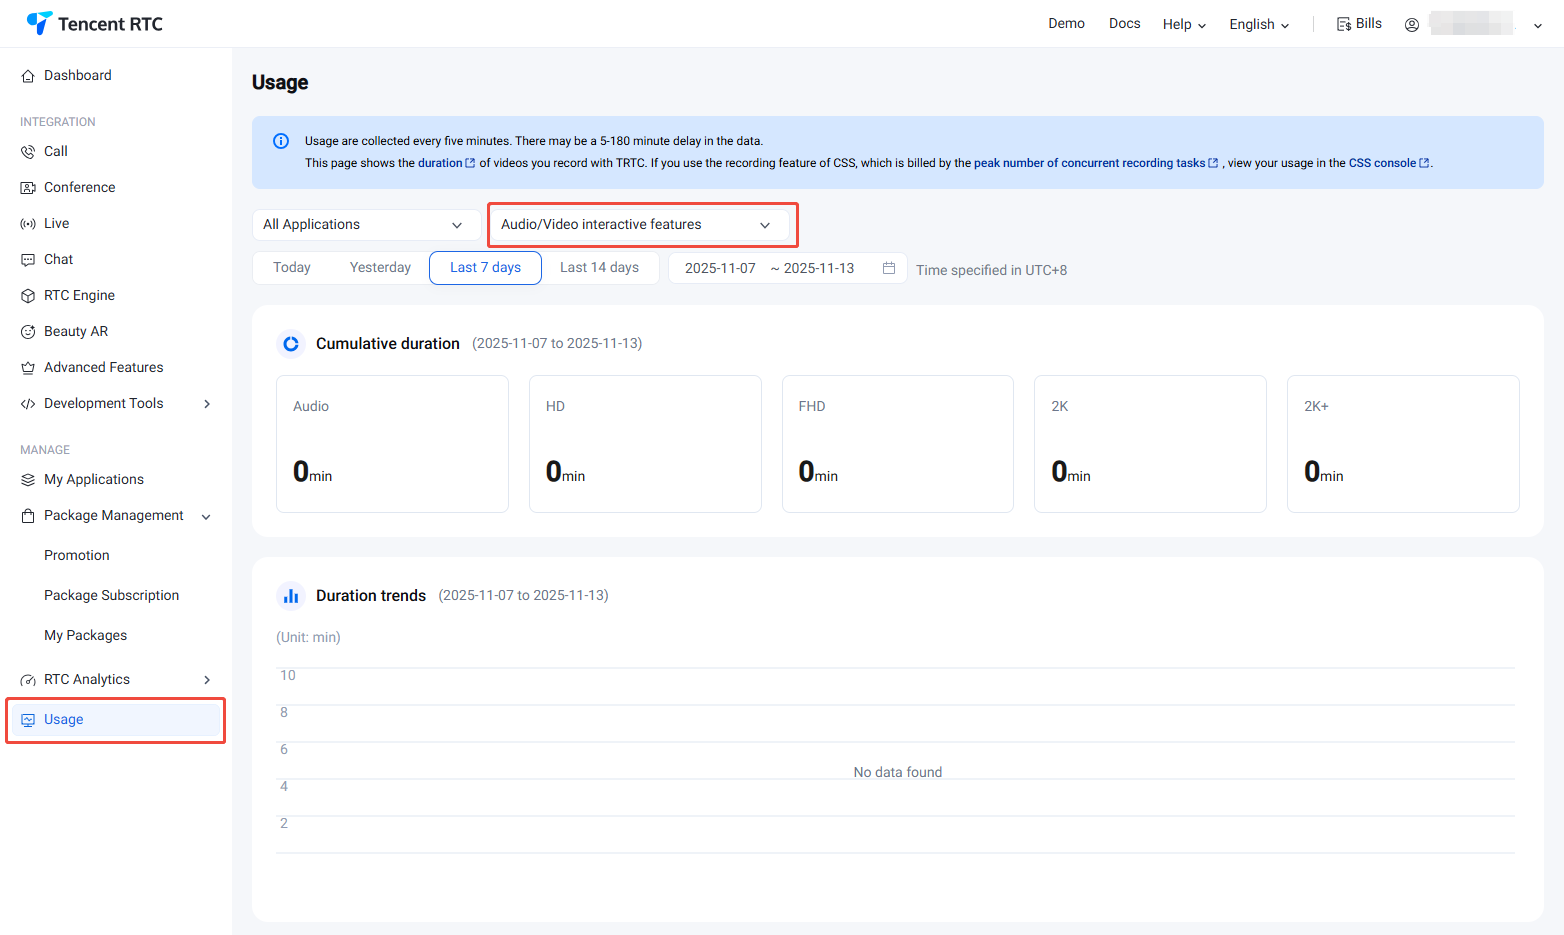Screen dimensions: 1564x935
Task: Go to My Packages page
Action: 85,636
